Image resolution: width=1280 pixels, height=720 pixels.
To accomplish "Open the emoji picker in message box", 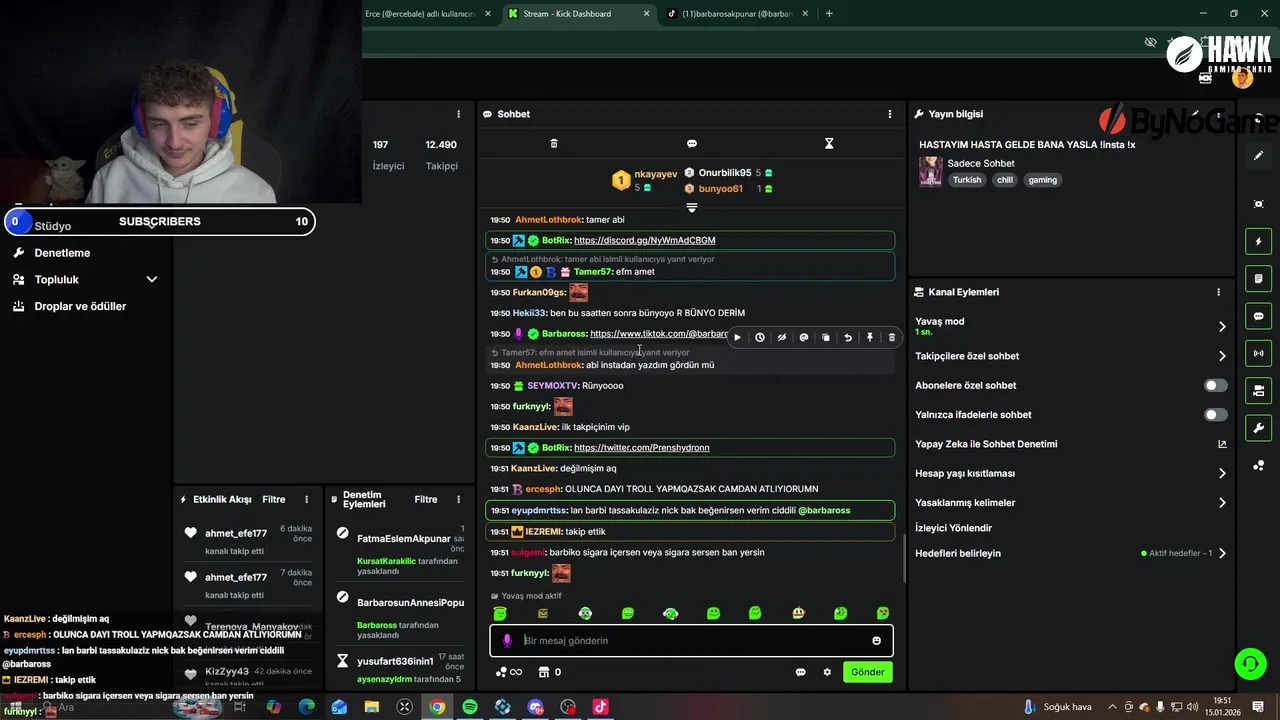I will point(877,641).
